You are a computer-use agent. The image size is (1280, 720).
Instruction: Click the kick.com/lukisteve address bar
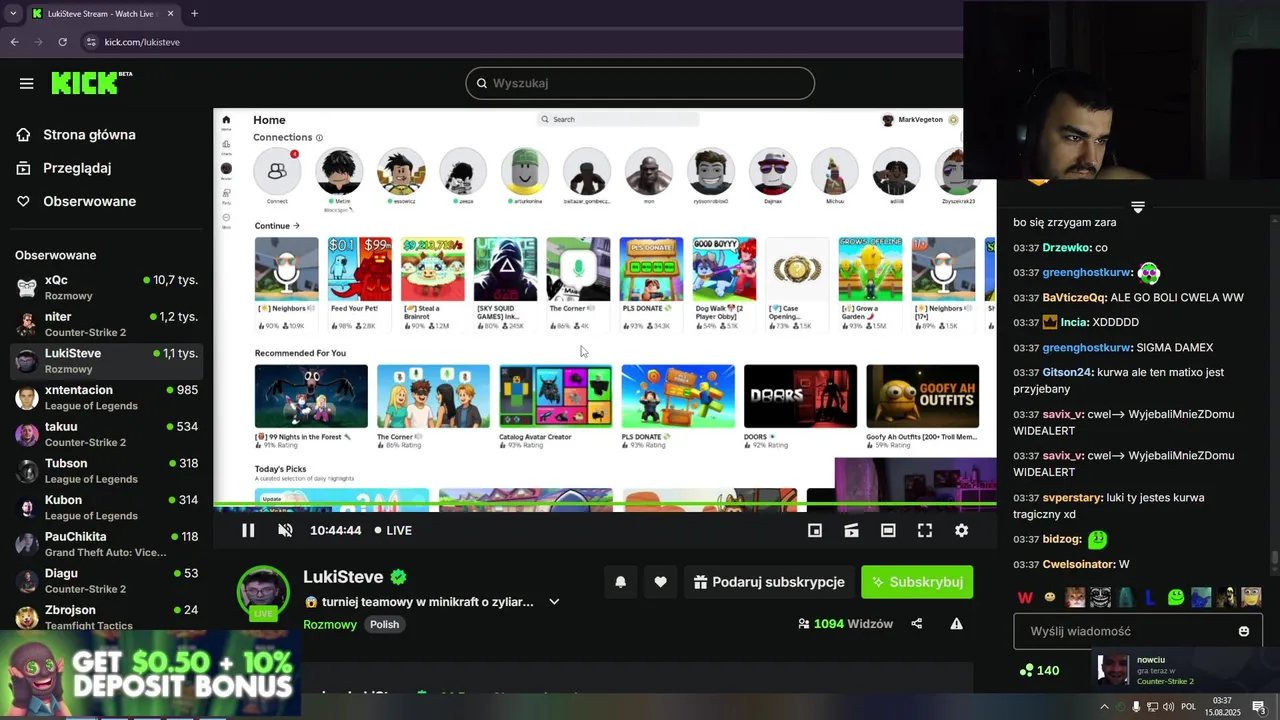[520, 42]
